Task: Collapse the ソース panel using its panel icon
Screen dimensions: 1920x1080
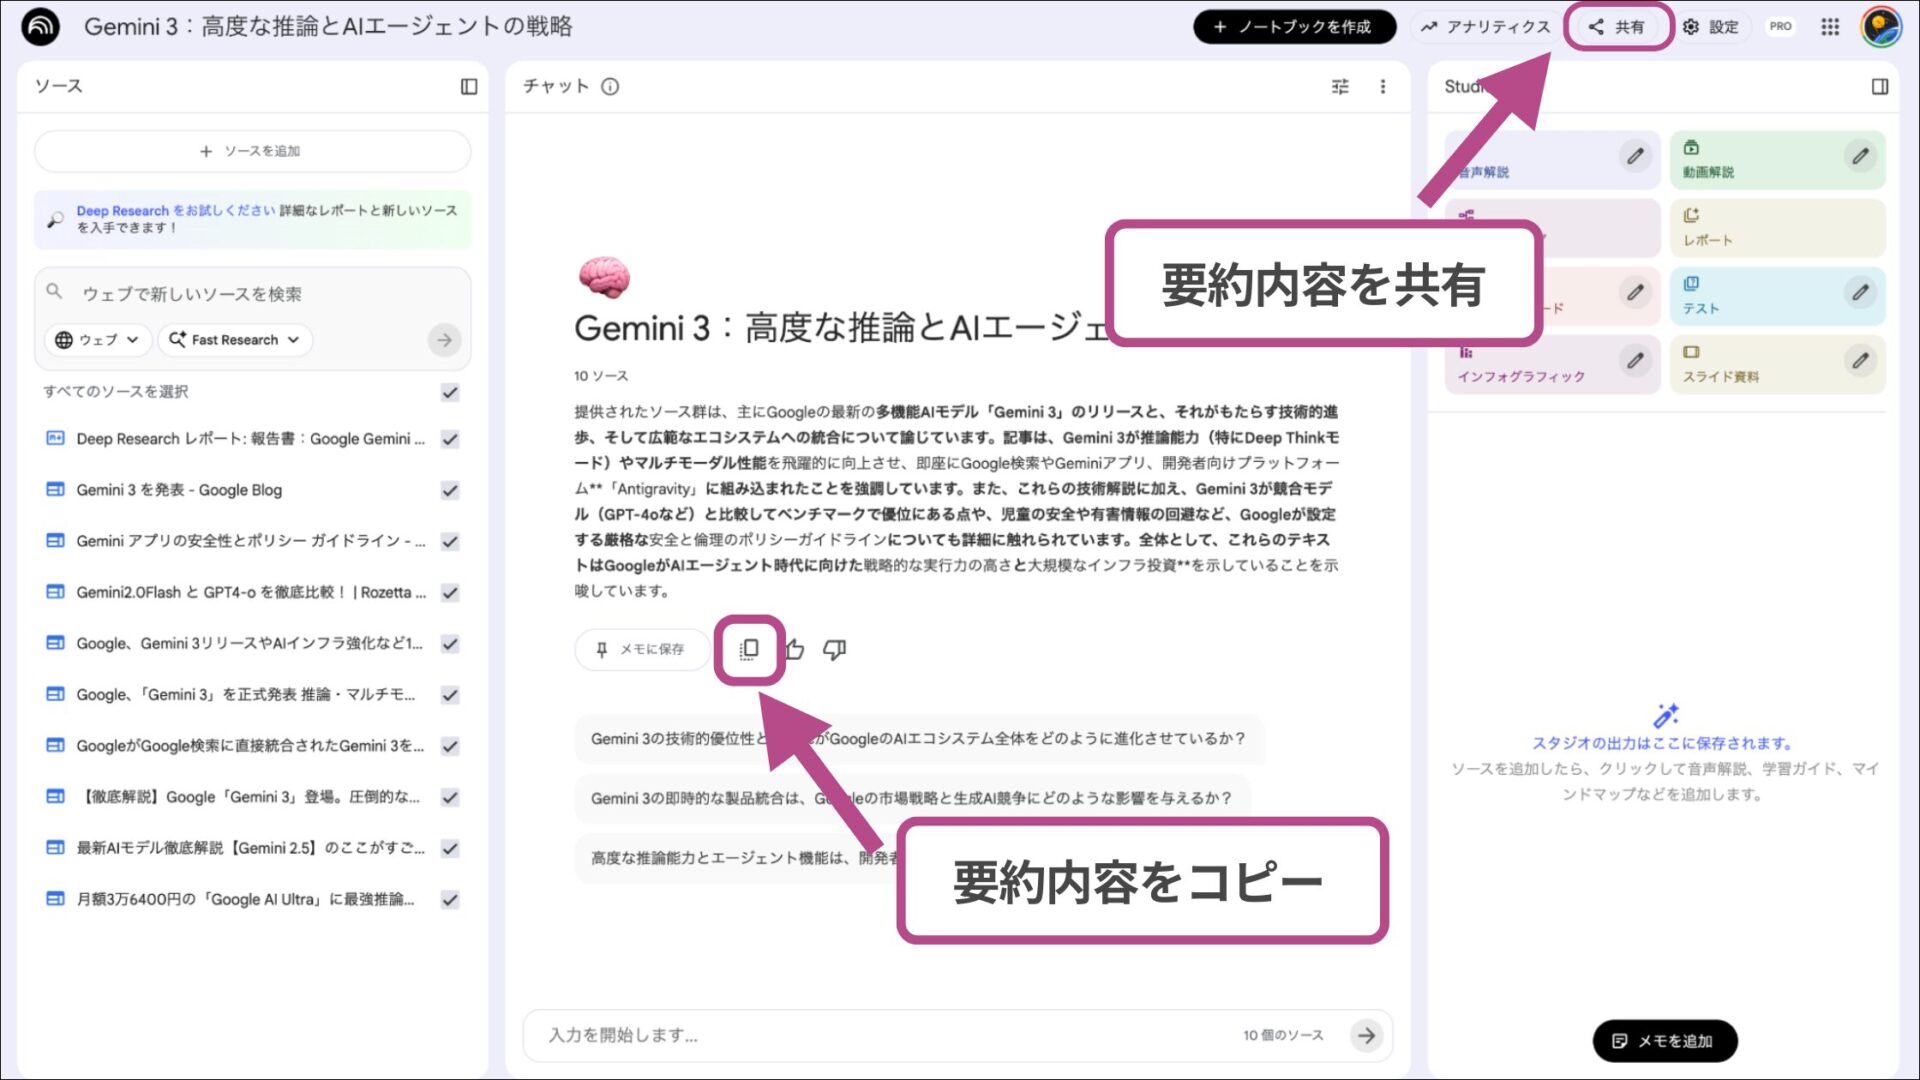Action: point(467,87)
